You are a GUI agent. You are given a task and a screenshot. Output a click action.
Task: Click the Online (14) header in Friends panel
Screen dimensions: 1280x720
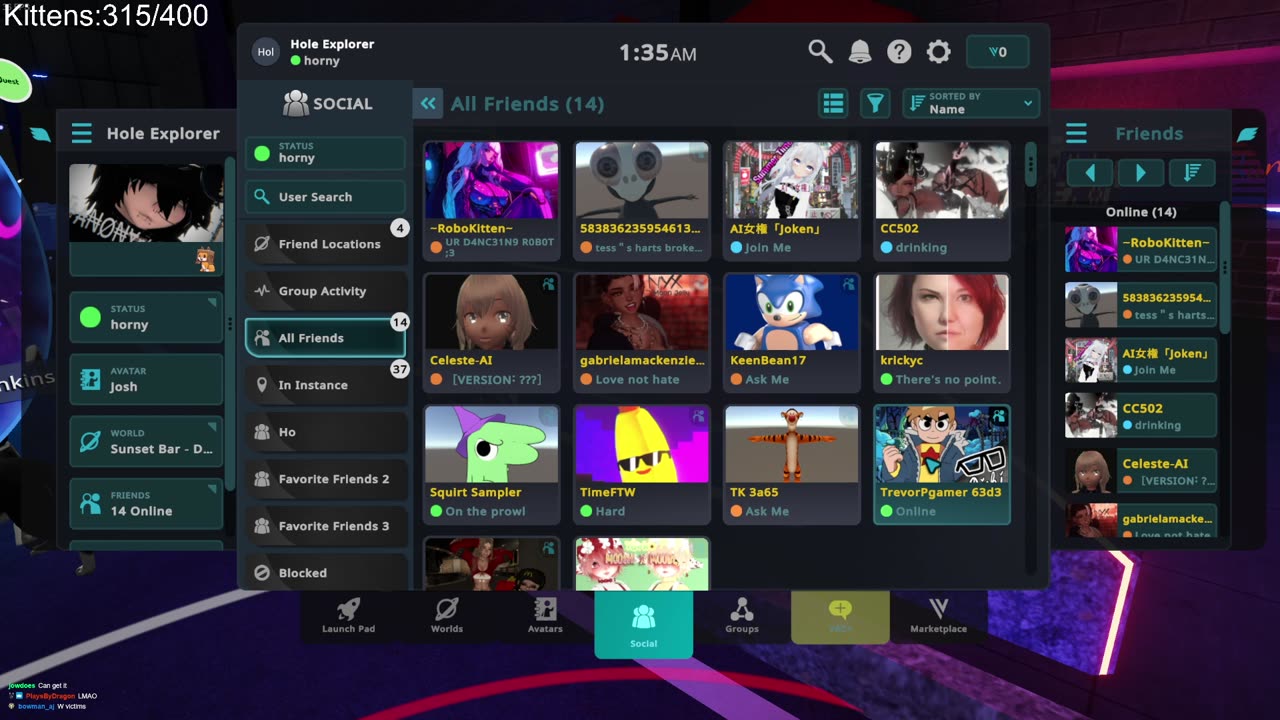tap(1141, 212)
